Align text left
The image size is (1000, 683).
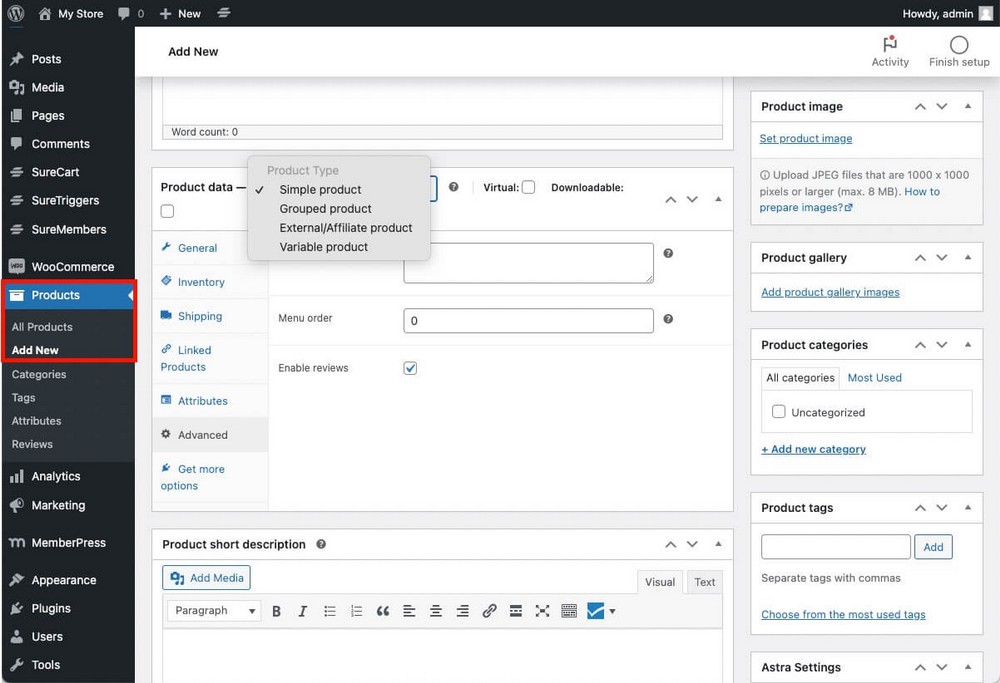(409, 611)
